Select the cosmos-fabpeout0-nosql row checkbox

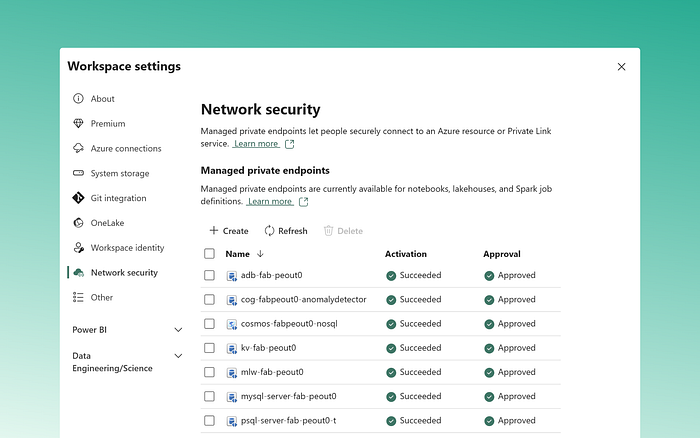209,324
